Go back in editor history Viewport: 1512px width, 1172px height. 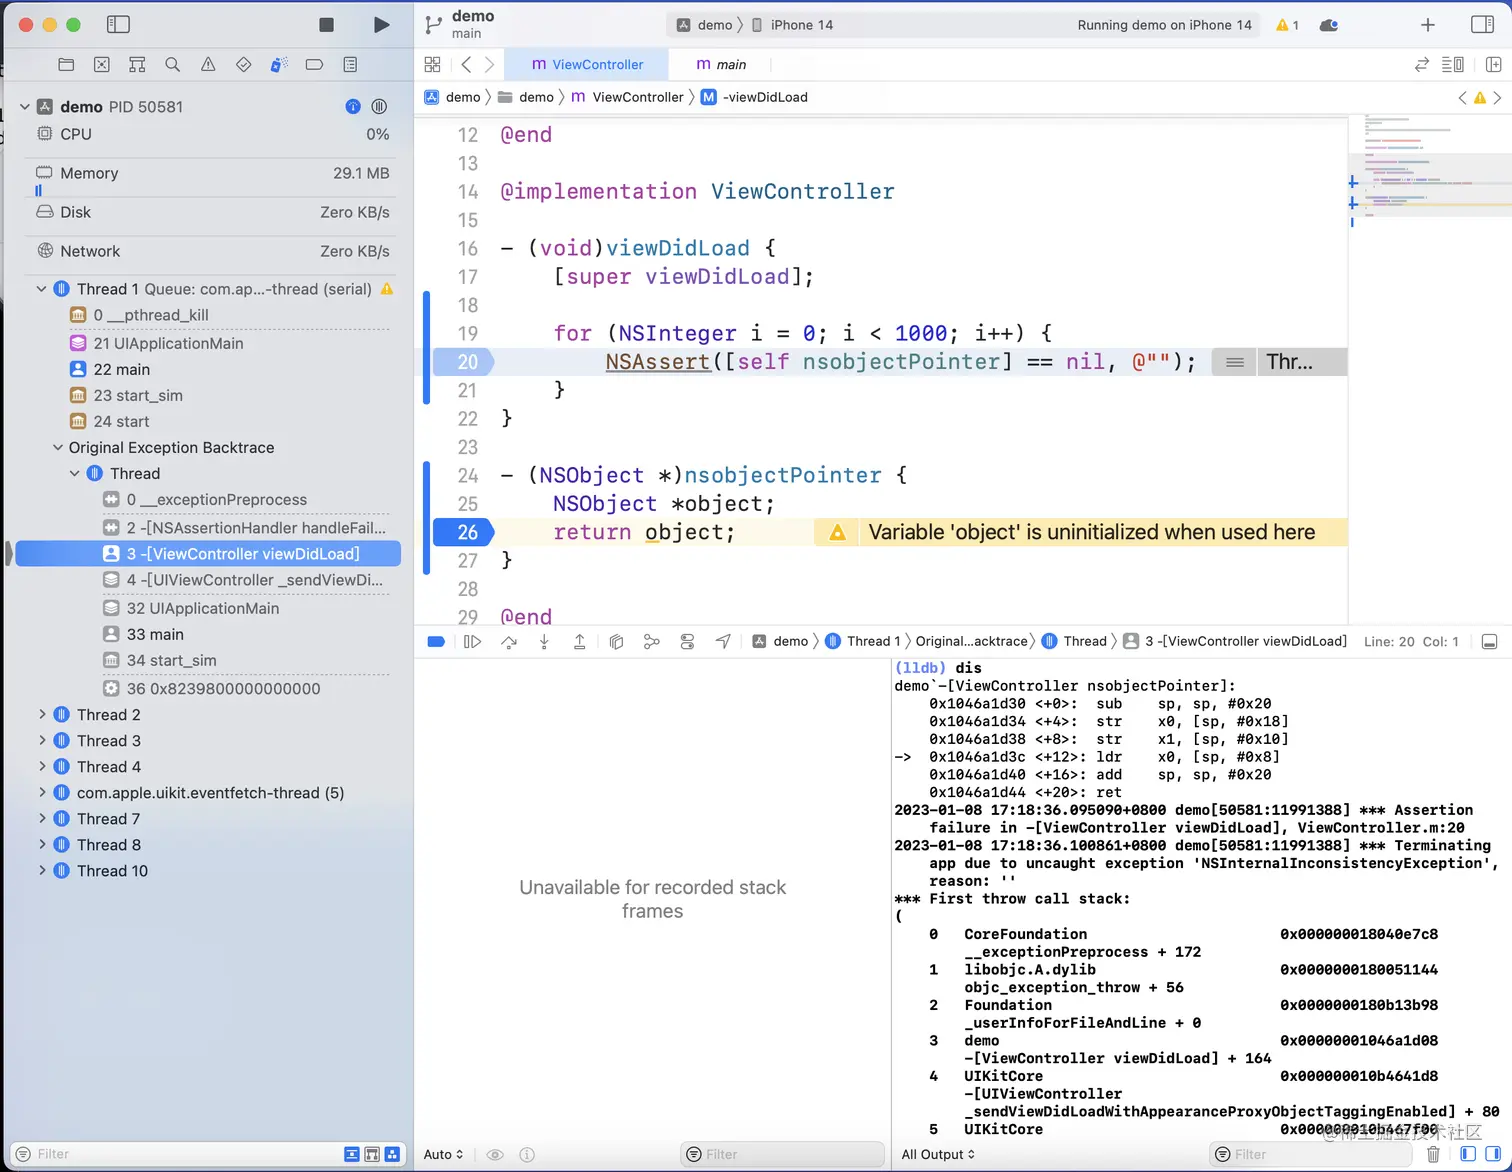(x=466, y=64)
